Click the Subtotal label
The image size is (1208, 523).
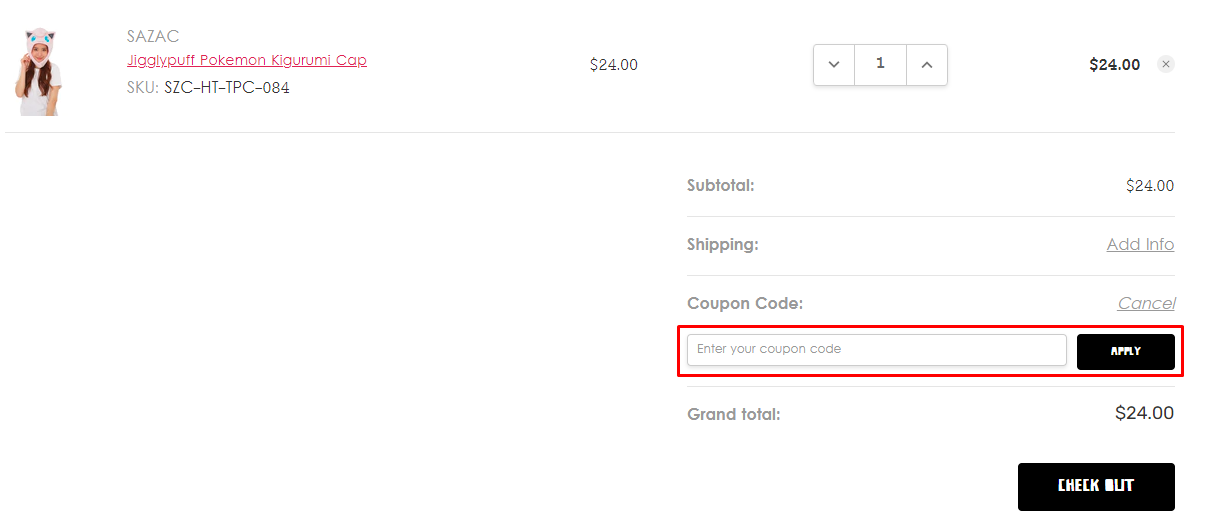tap(720, 185)
